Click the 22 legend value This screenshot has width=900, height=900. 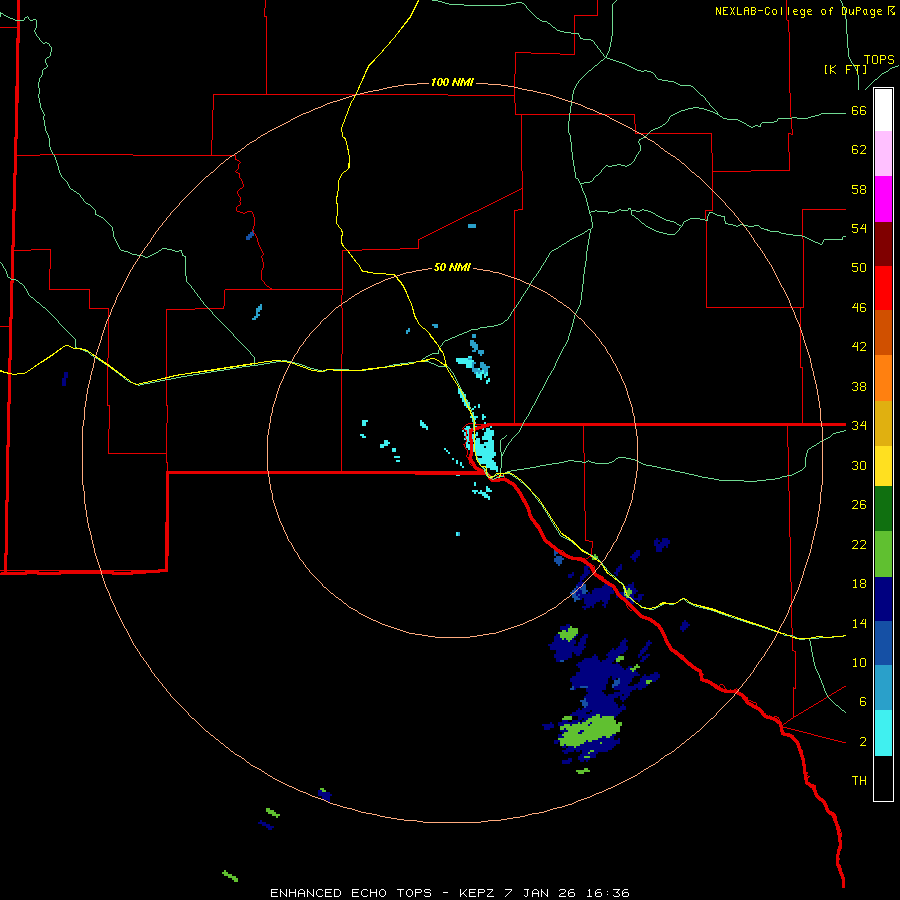click(859, 544)
